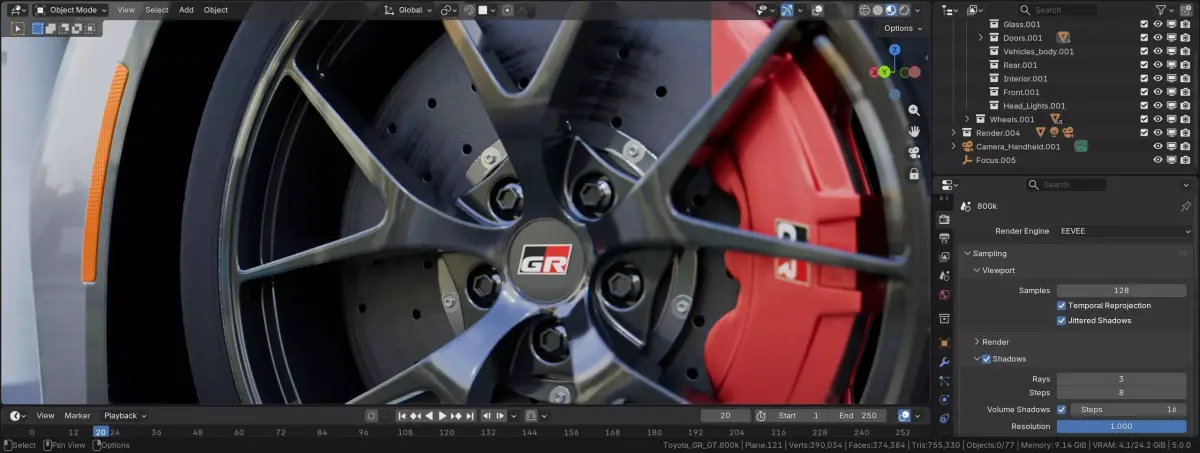The width and height of the screenshot is (1200, 453).
Task: Click the current frame field showing 20
Action: 726,416
